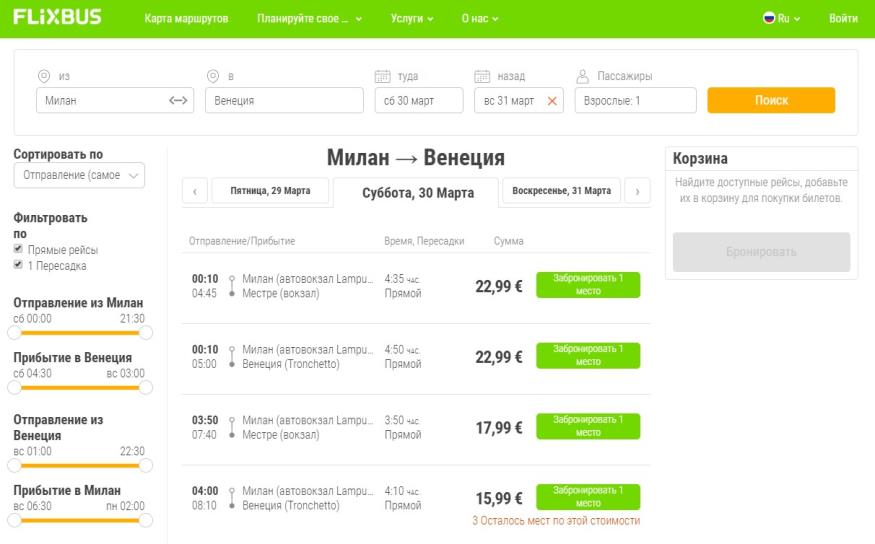The width and height of the screenshot is (875, 544).
Task: Click the Отправление из Милан slider left handle
Action: pos(15,332)
